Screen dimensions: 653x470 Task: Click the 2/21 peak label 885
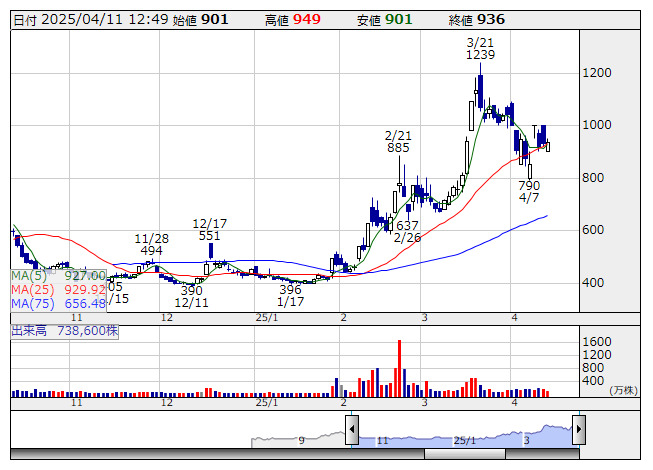click(398, 147)
